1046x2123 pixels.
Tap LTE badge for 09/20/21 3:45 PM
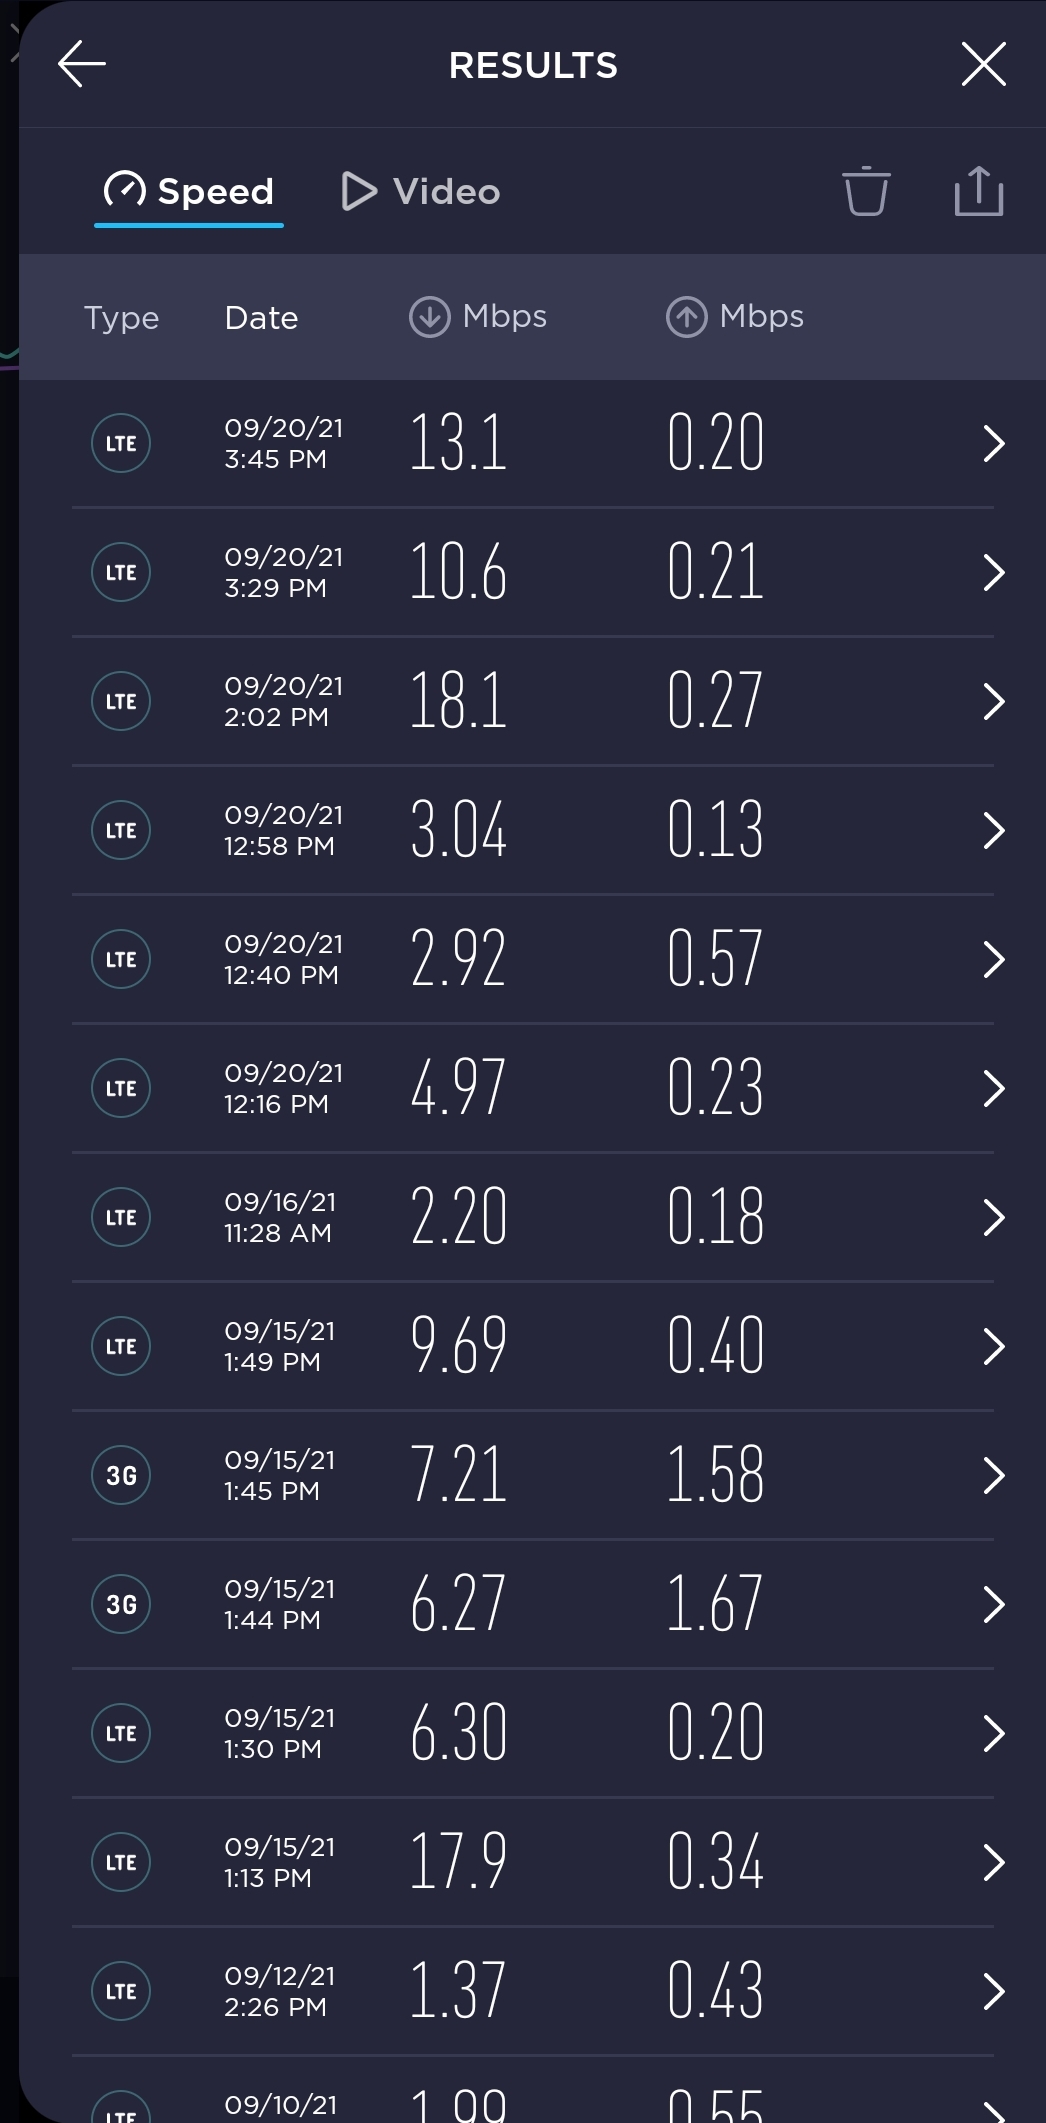tap(121, 443)
